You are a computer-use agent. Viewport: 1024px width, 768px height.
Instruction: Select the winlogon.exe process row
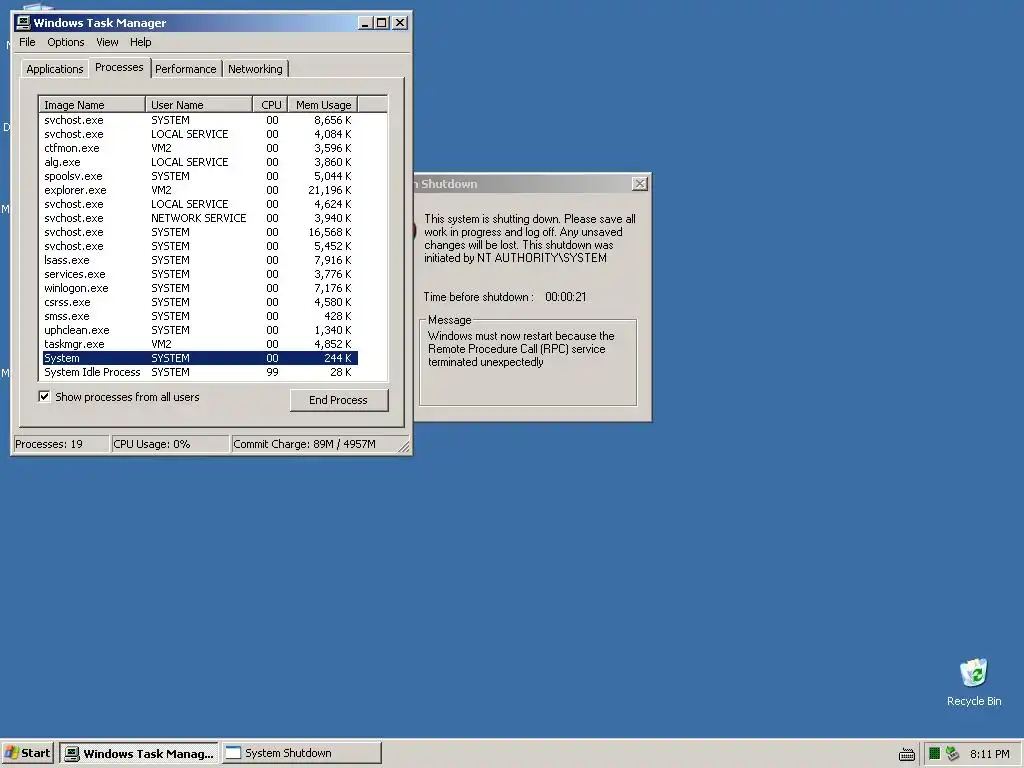coord(200,288)
